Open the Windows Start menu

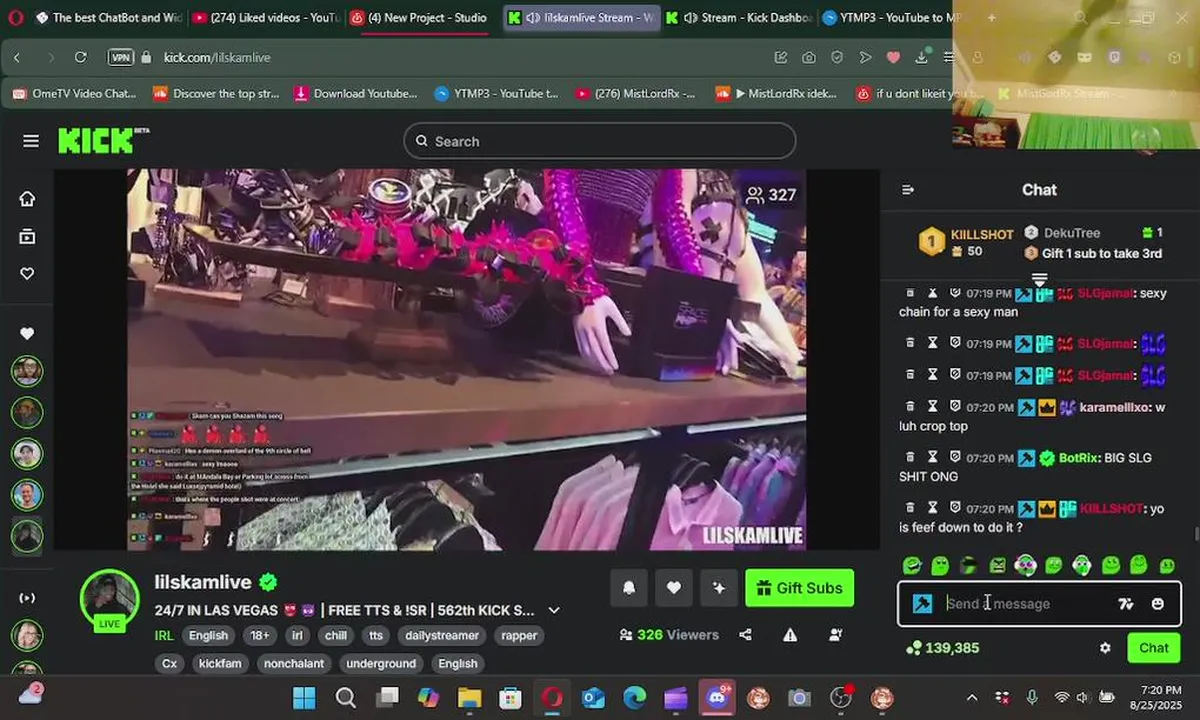(303, 697)
